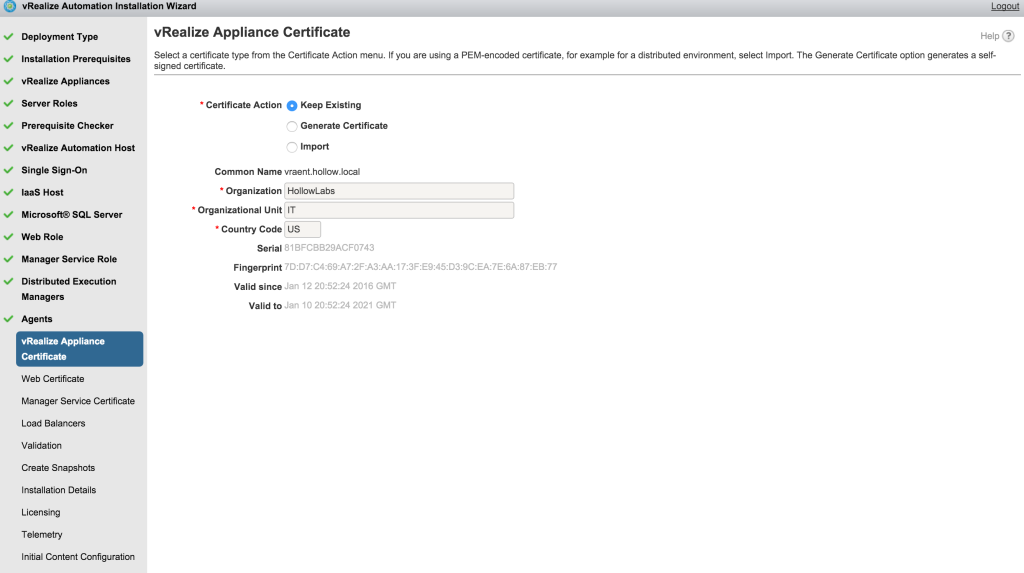Select the Import certificate radio button
Viewport: 1024px width, 573px height.
(x=292, y=147)
